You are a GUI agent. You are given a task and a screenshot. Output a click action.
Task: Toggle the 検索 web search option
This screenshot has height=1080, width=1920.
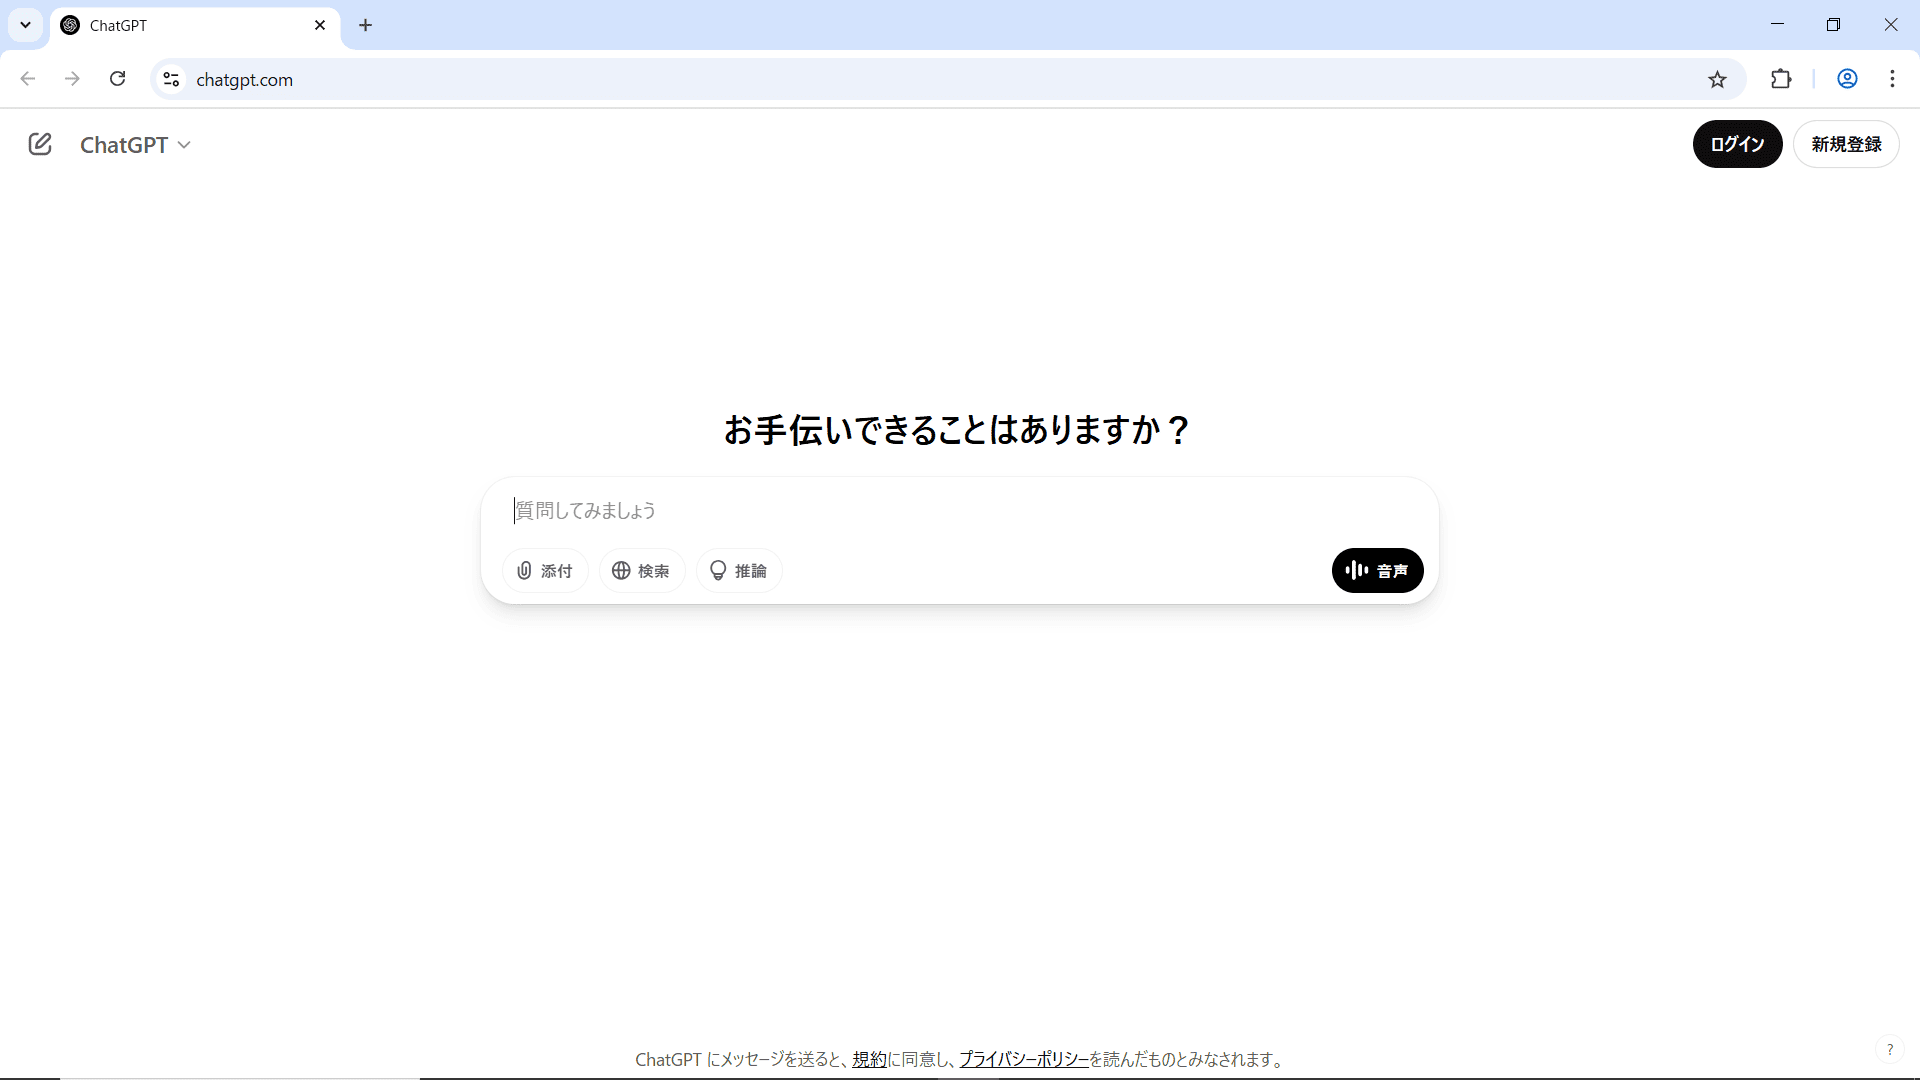[642, 570]
